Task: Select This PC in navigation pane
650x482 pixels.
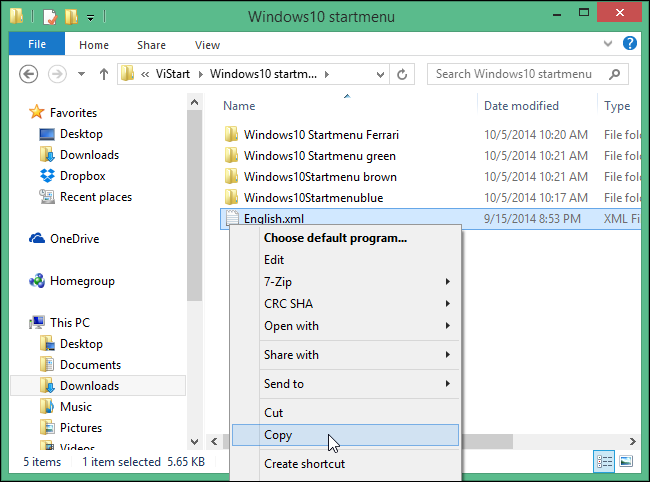Action: [70, 322]
